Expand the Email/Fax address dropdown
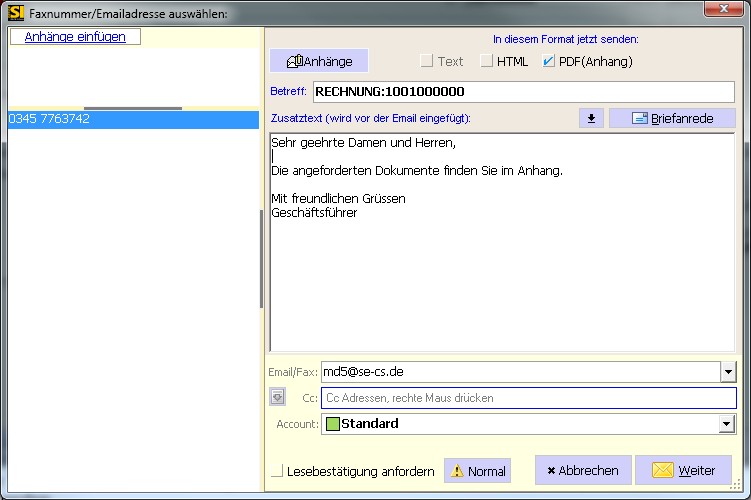The height and width of the screenshot is (500, 751). [728, 372]
